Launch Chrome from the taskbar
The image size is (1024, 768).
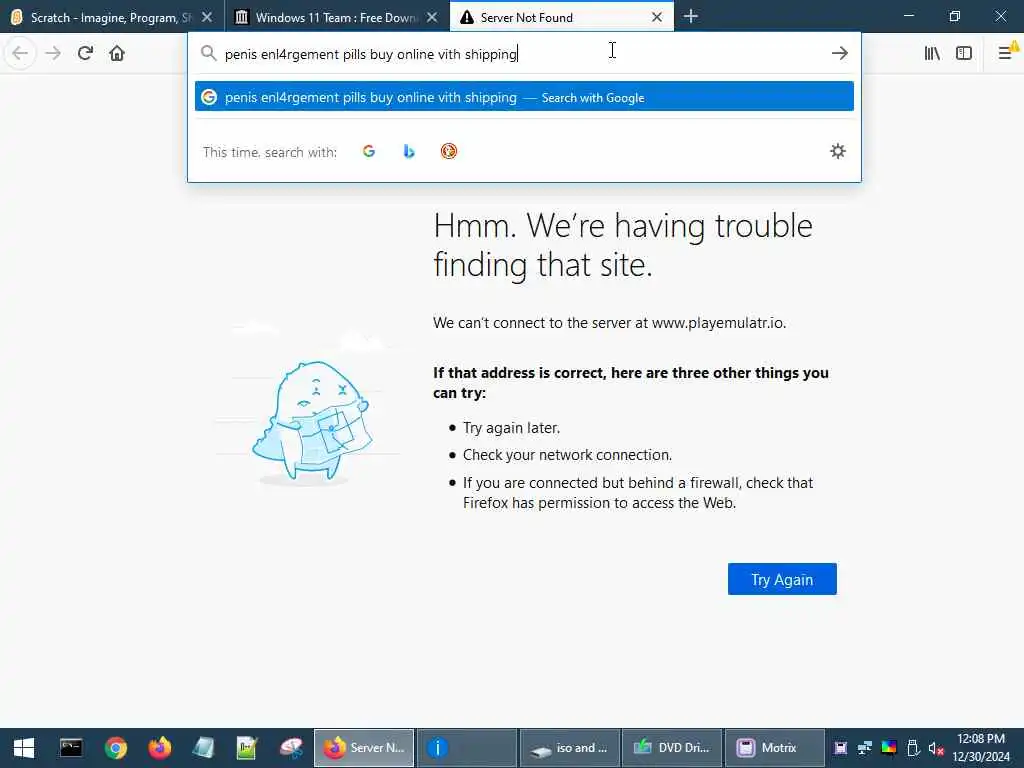pos(116,748)
